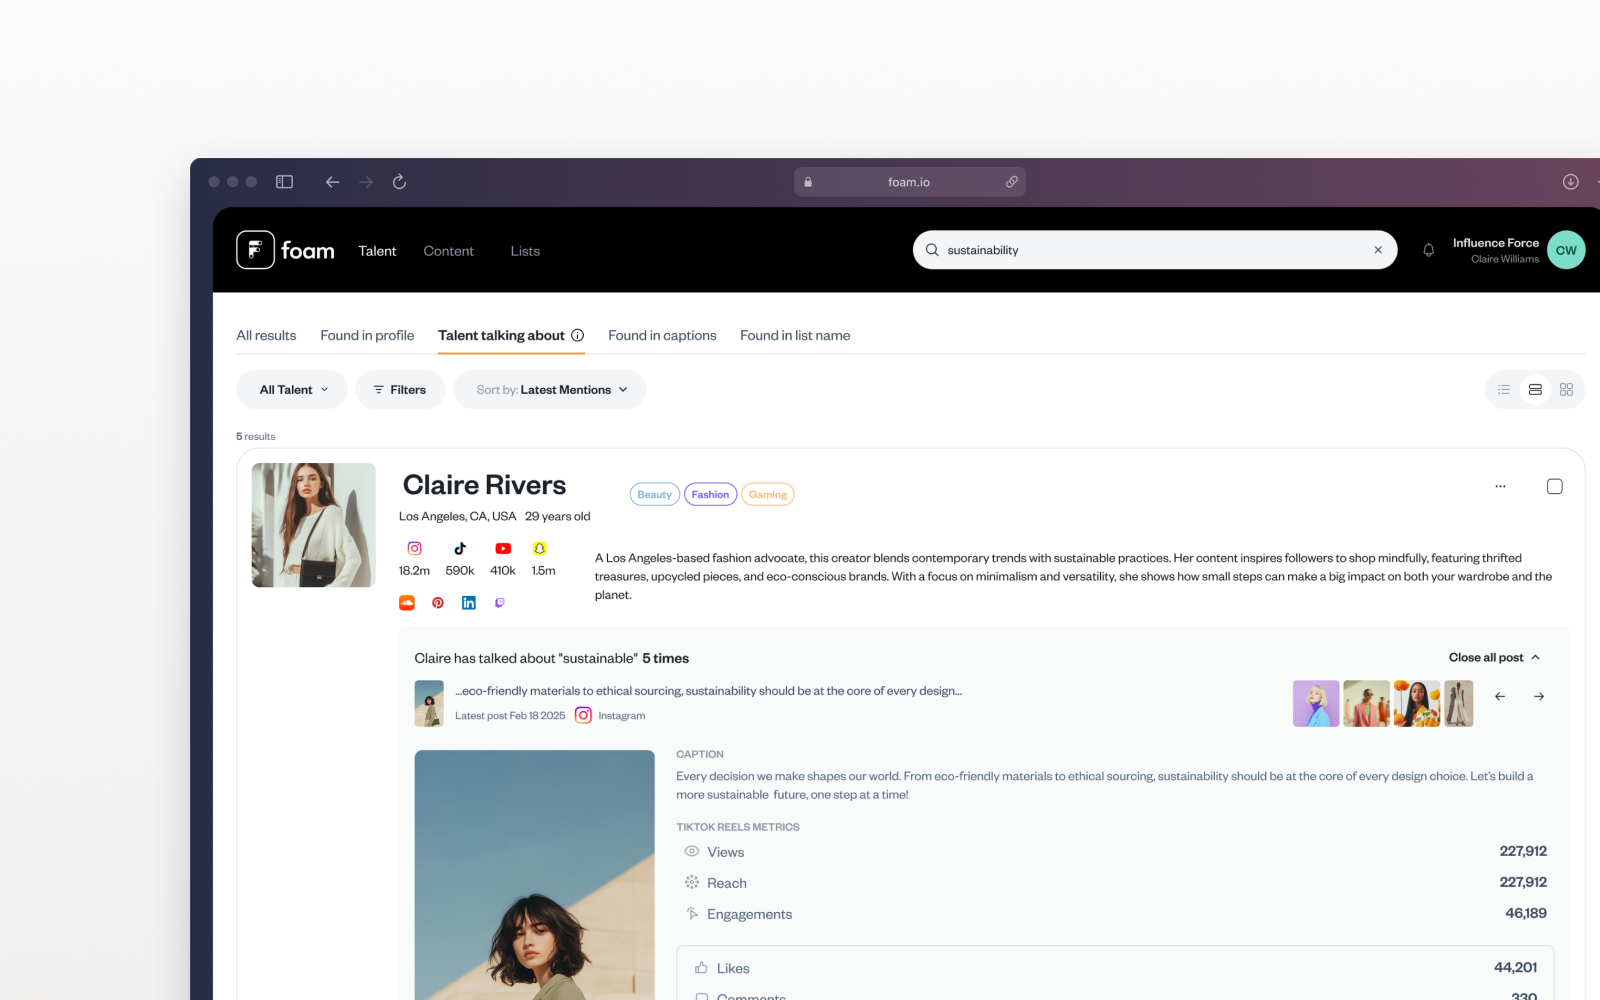Open Claire Rivers' Instagram icon
1600x1000 pixels.
tap(414, 548)
